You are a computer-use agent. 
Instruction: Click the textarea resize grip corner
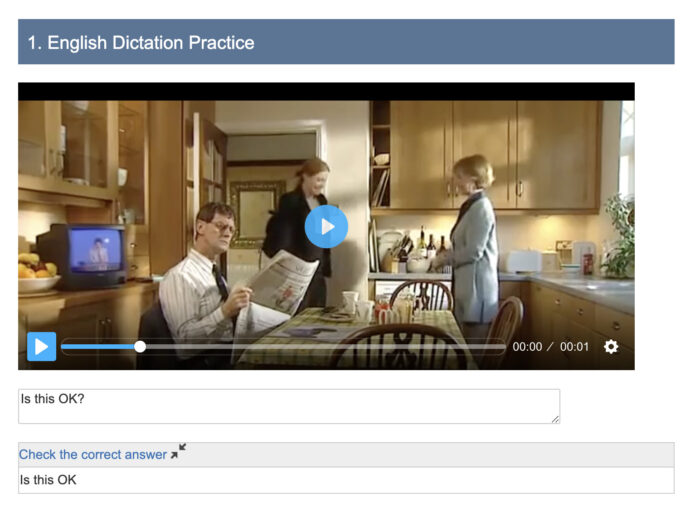(555, 419)
